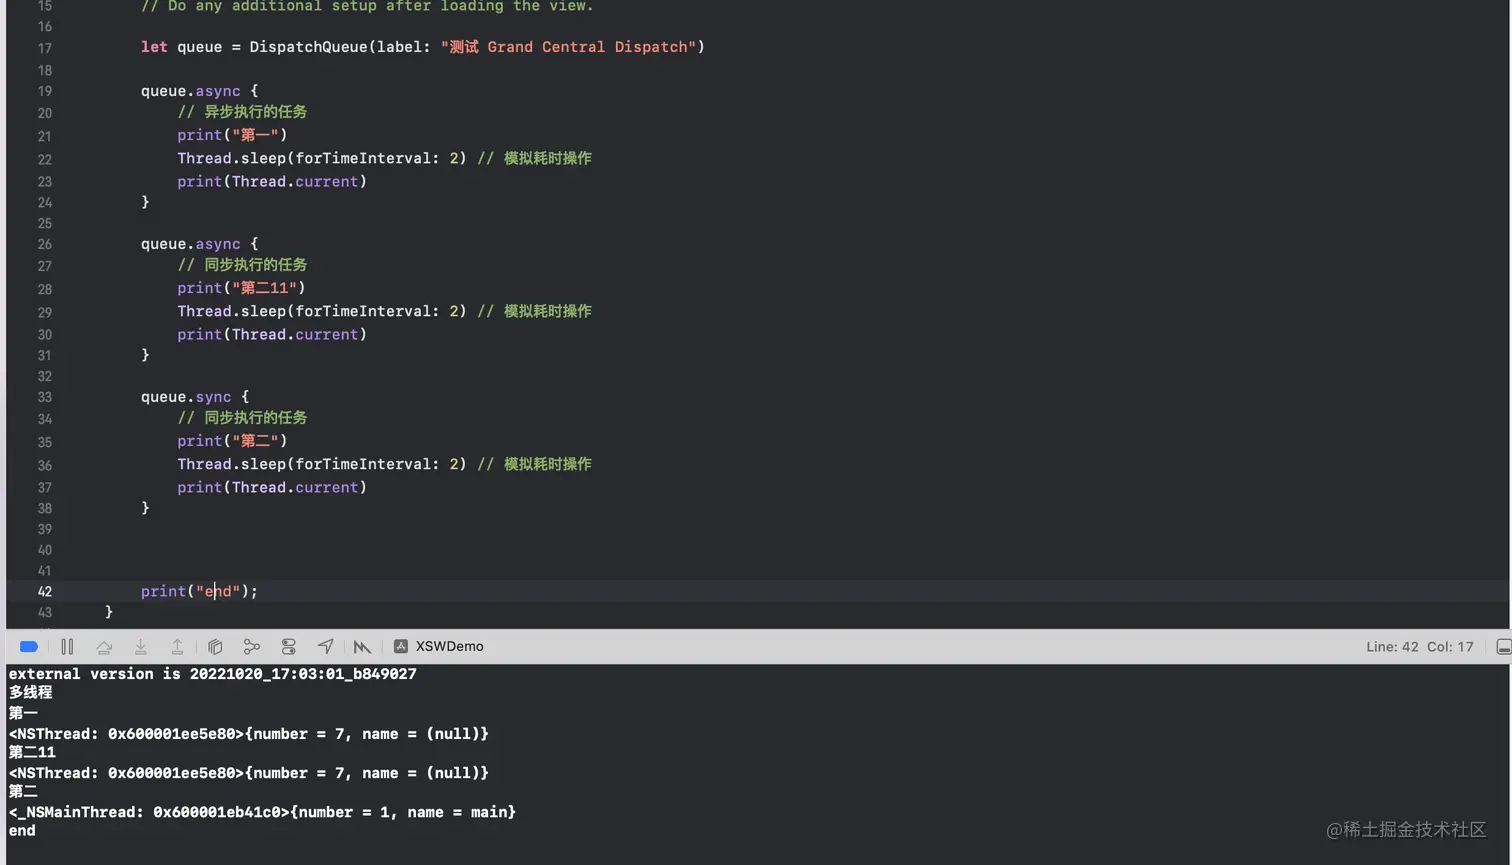Image resolution: width=1512 pixels, height=865 pixels.
Task: Click the Simulate Location arrow icon
Action: point(325,647)
